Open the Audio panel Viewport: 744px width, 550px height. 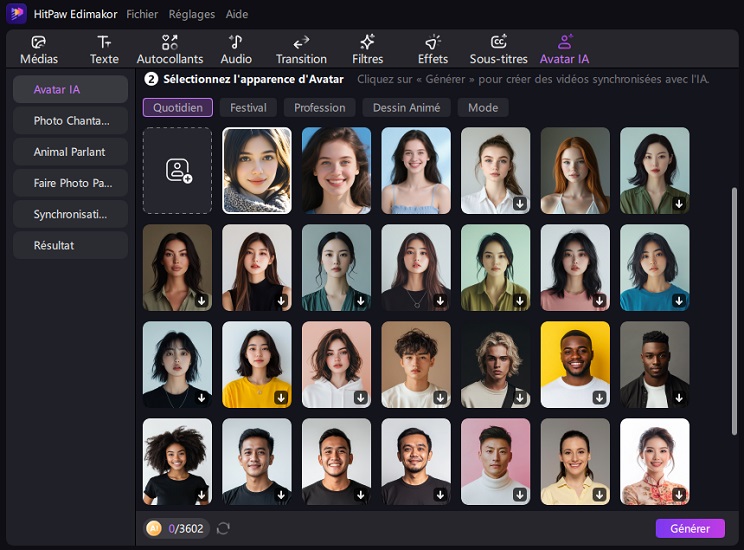(x=236, y=49)
